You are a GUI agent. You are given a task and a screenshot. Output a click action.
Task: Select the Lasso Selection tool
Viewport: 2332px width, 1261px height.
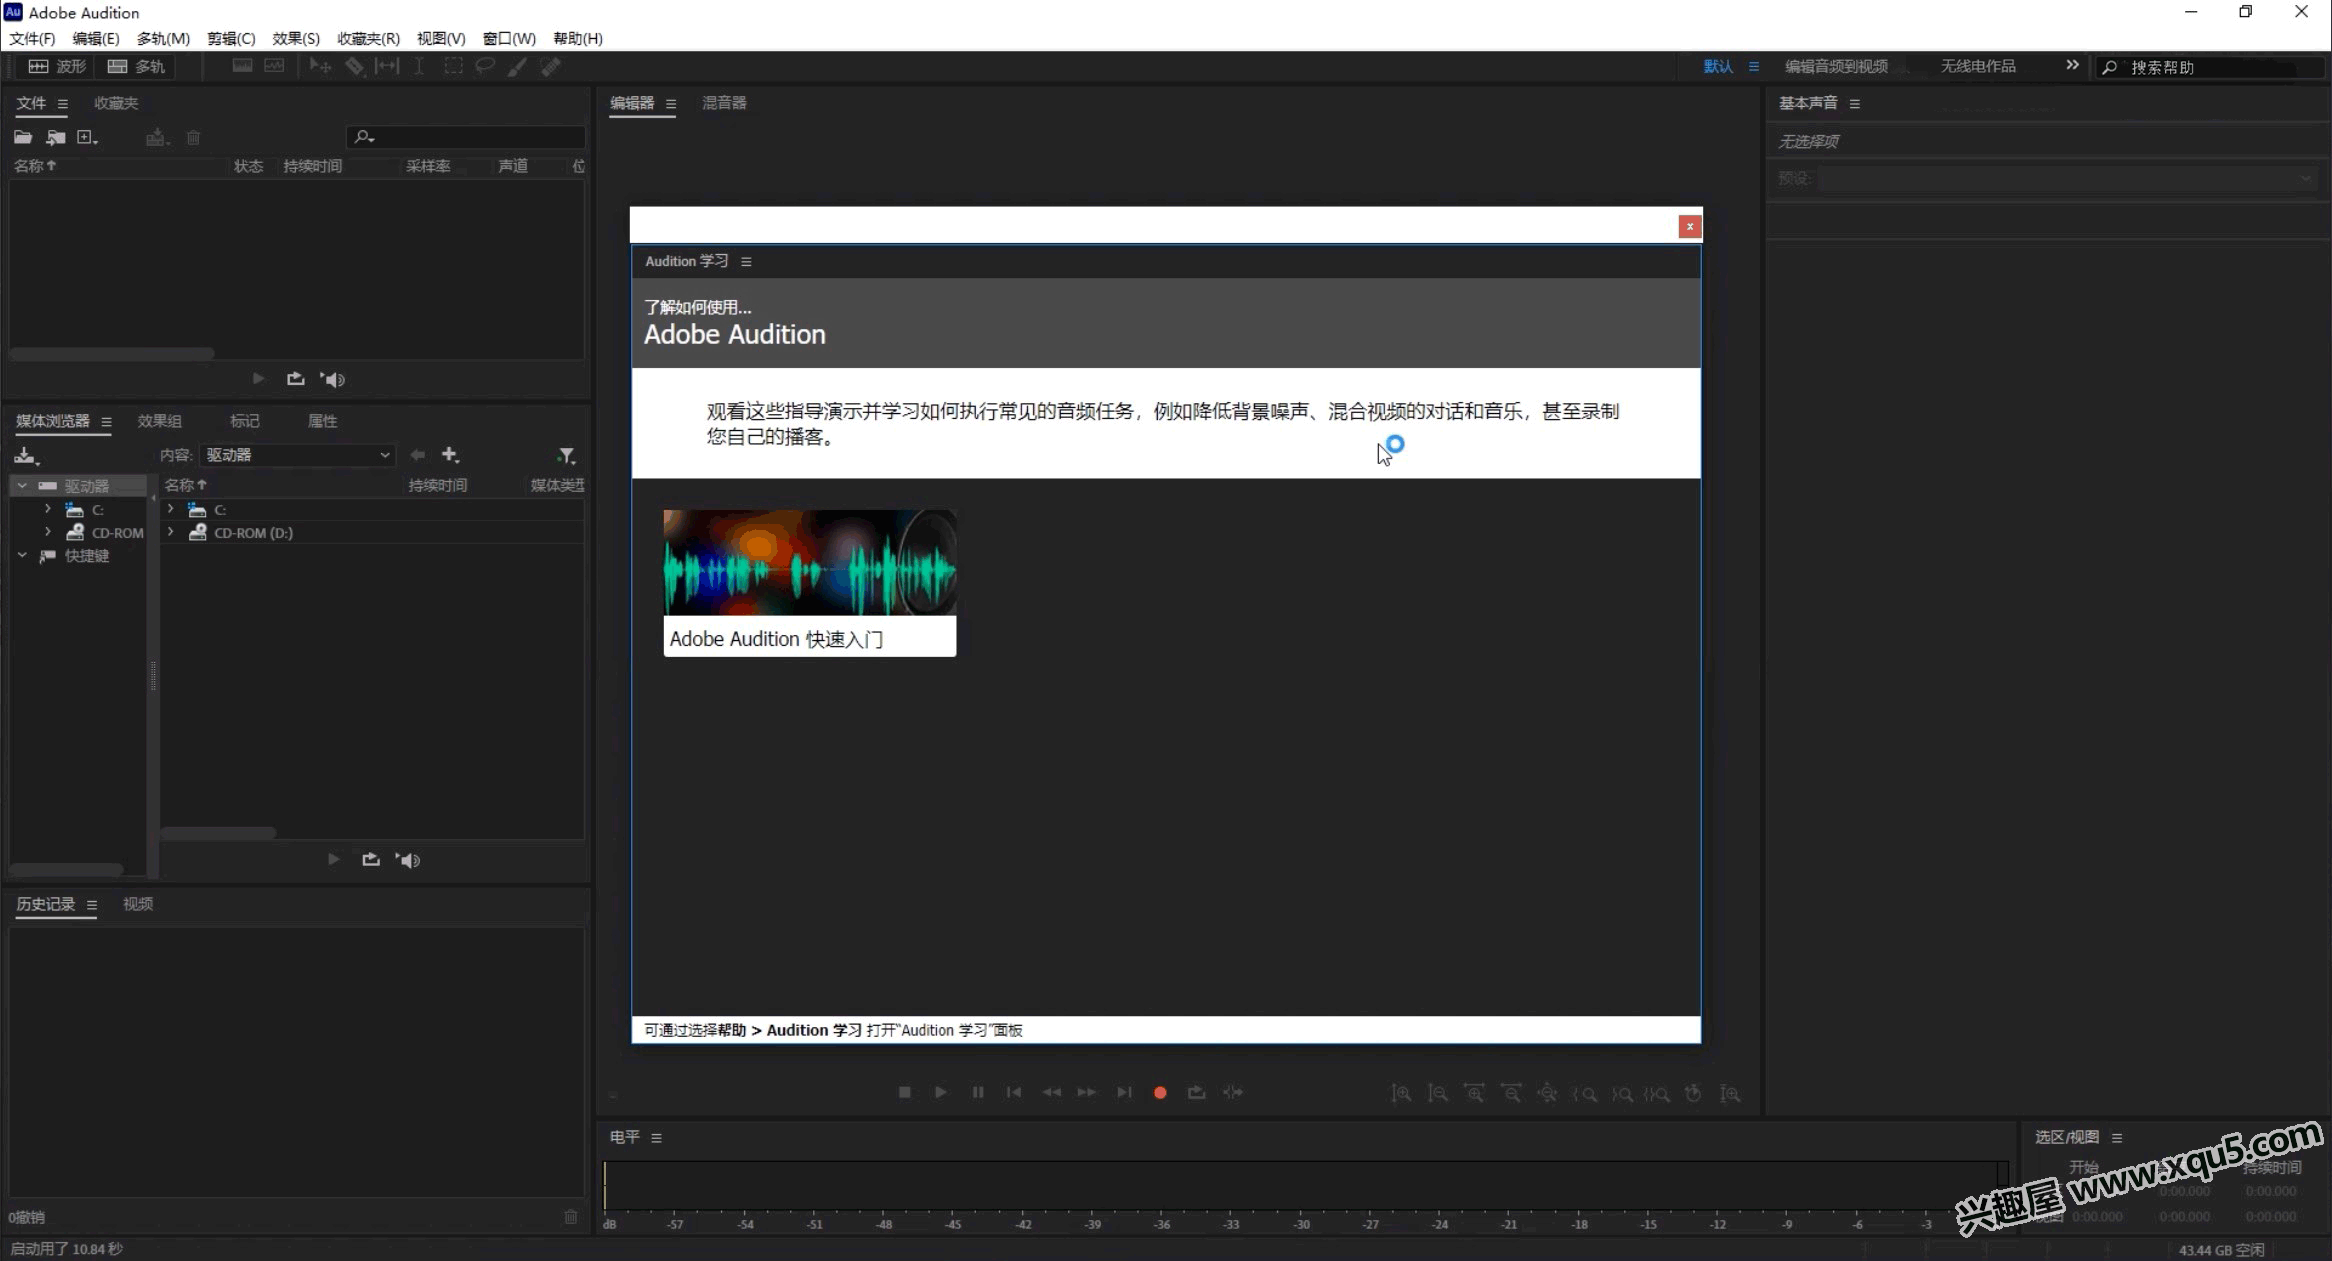pyautogui.click(x=485, y=66)
